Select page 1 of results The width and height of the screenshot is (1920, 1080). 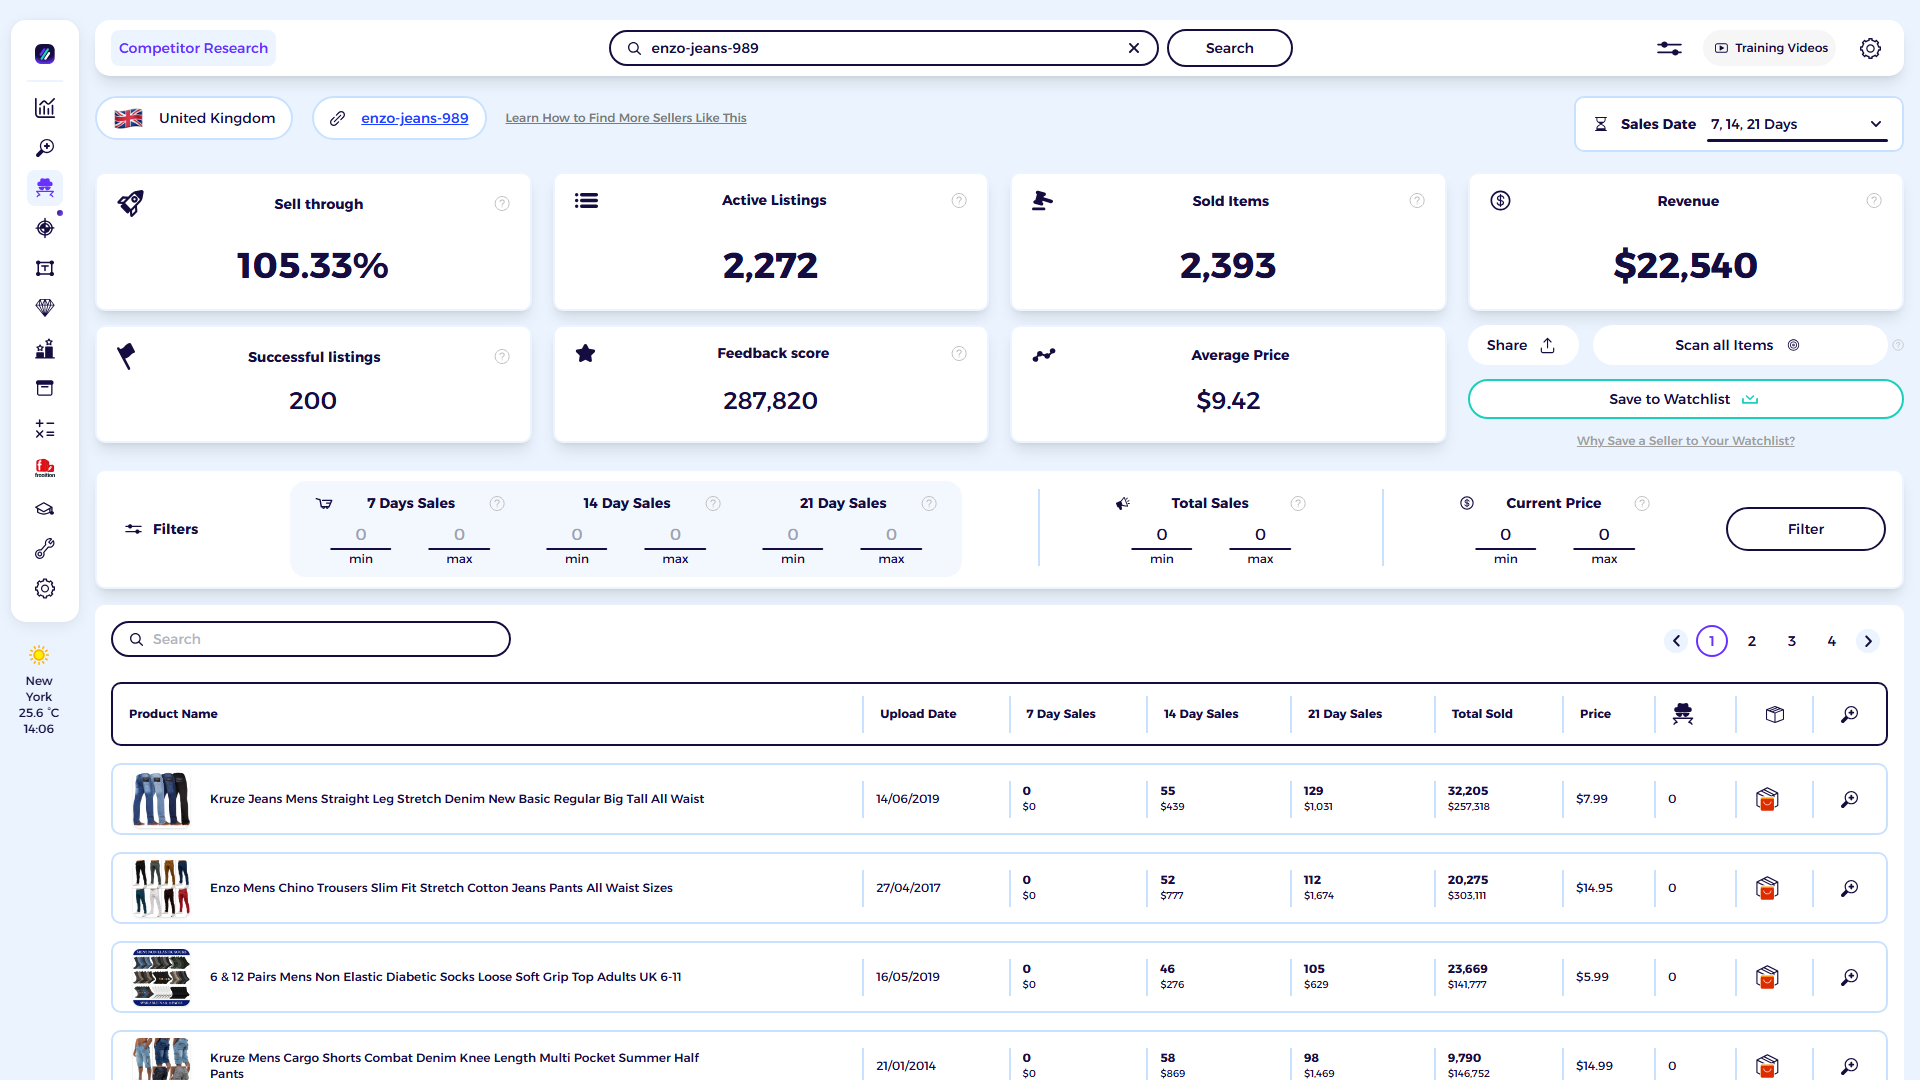(x=1712, y=641)
